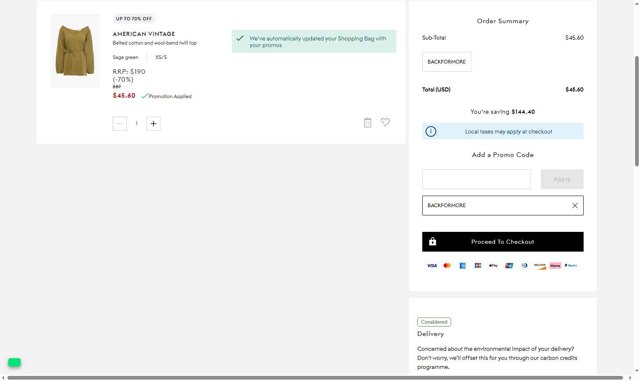
Task: Click the Mastercard payment icon
Action: pyautogui.click(x=447, y=265)
